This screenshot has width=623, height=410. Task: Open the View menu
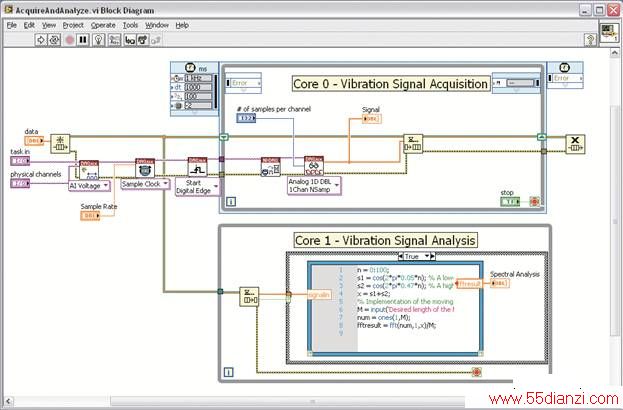tap(49, 25)
